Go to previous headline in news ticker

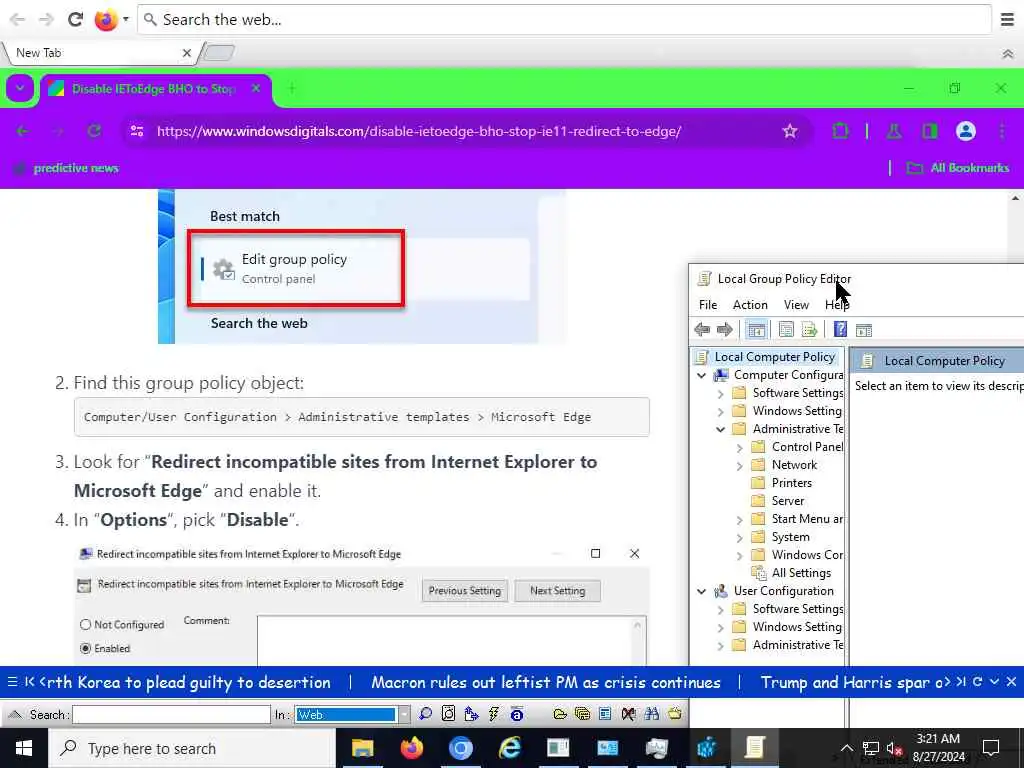29,682
